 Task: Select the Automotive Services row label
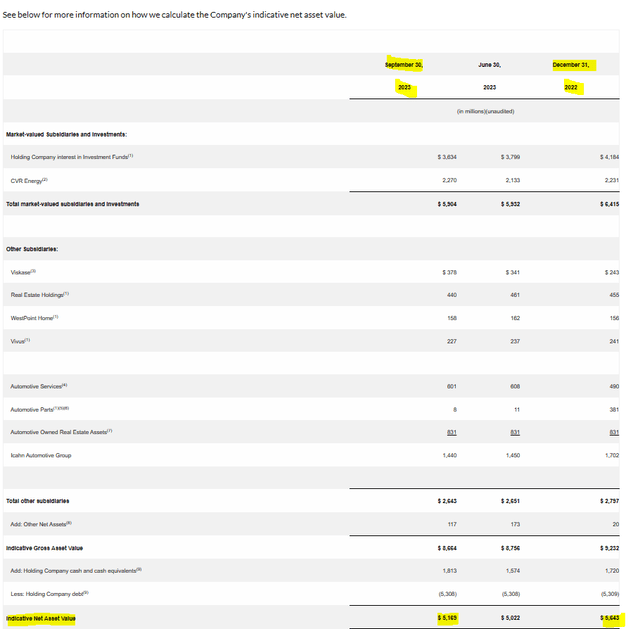click(38, 386)
